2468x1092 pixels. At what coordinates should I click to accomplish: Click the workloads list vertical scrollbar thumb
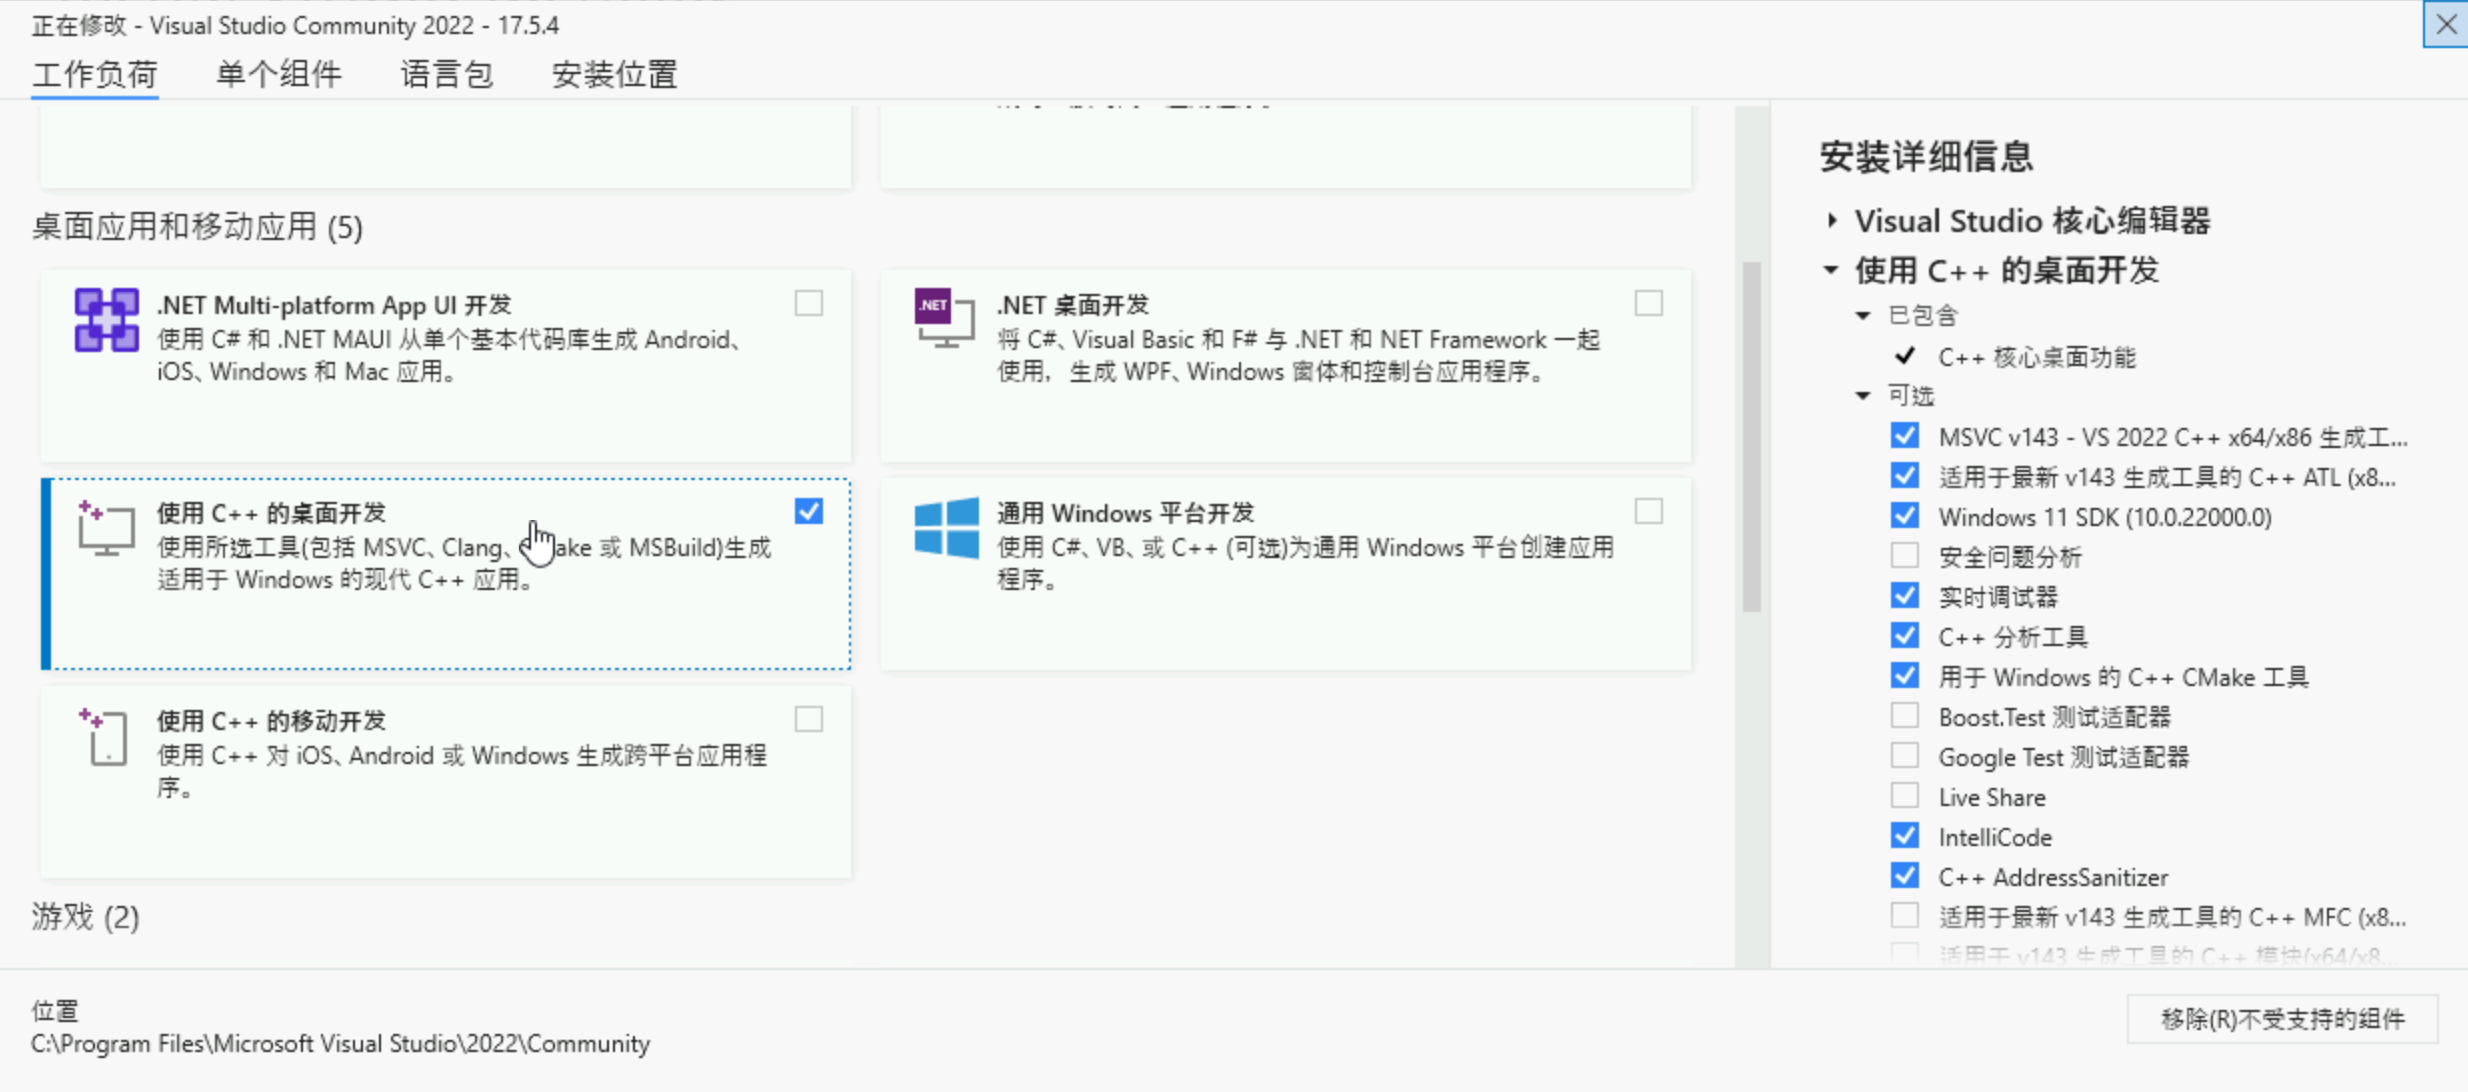click(1751, 436)
